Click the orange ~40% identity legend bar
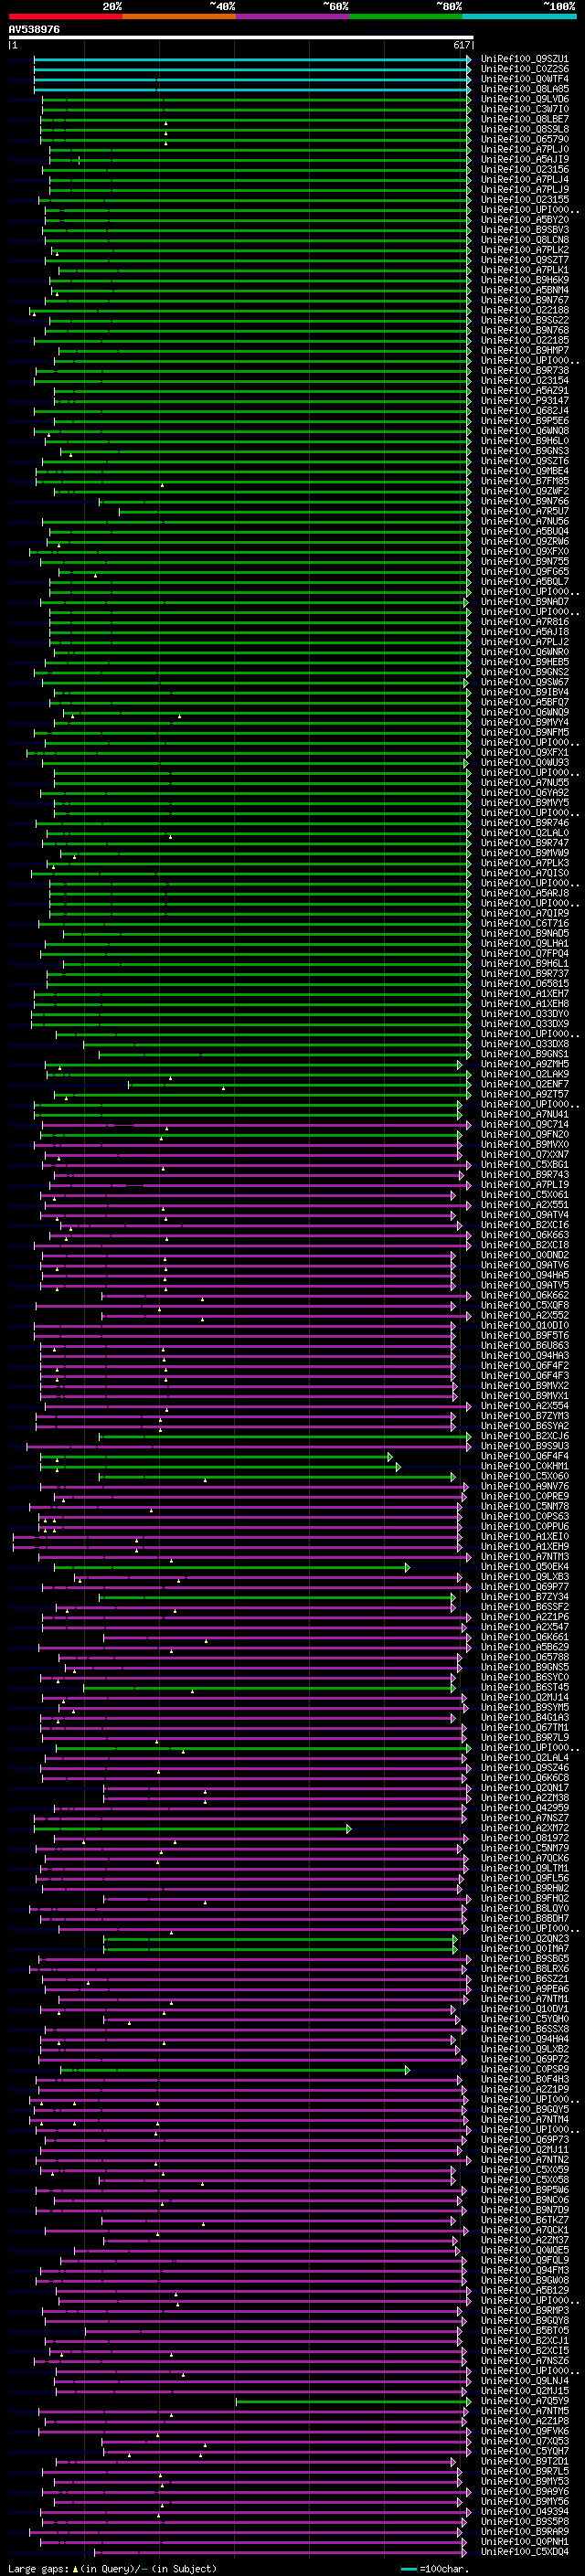The image size is (585, 2576). click(179, 16)
